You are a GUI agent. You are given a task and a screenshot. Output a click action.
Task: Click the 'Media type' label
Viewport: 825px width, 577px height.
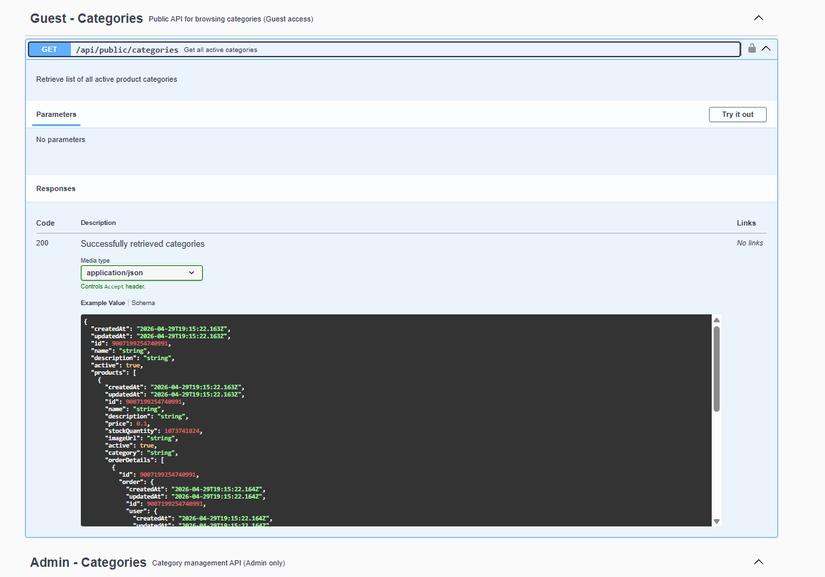[x=95, y=260]
